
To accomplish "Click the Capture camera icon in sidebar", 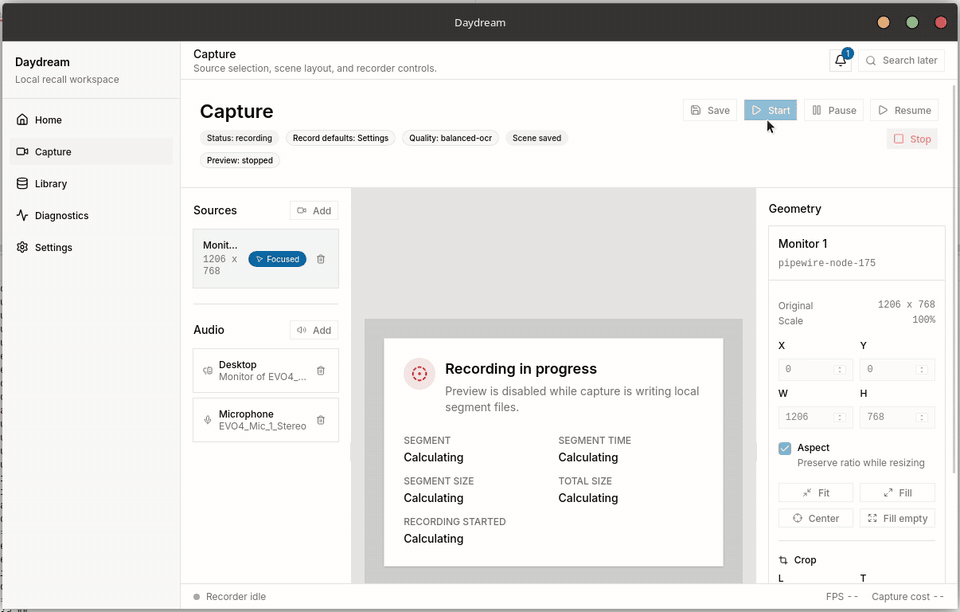I will click(22, 151).
